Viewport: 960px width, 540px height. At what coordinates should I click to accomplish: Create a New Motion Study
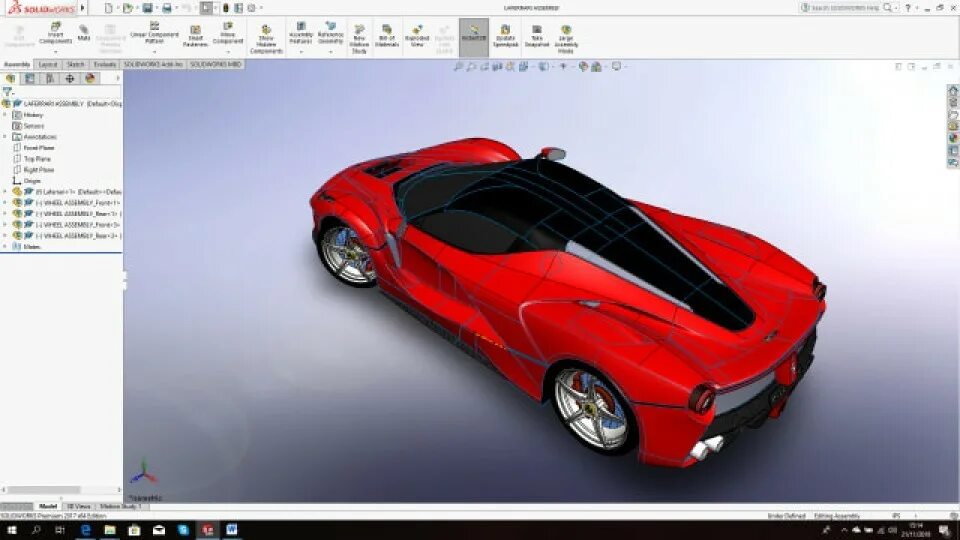359,39
